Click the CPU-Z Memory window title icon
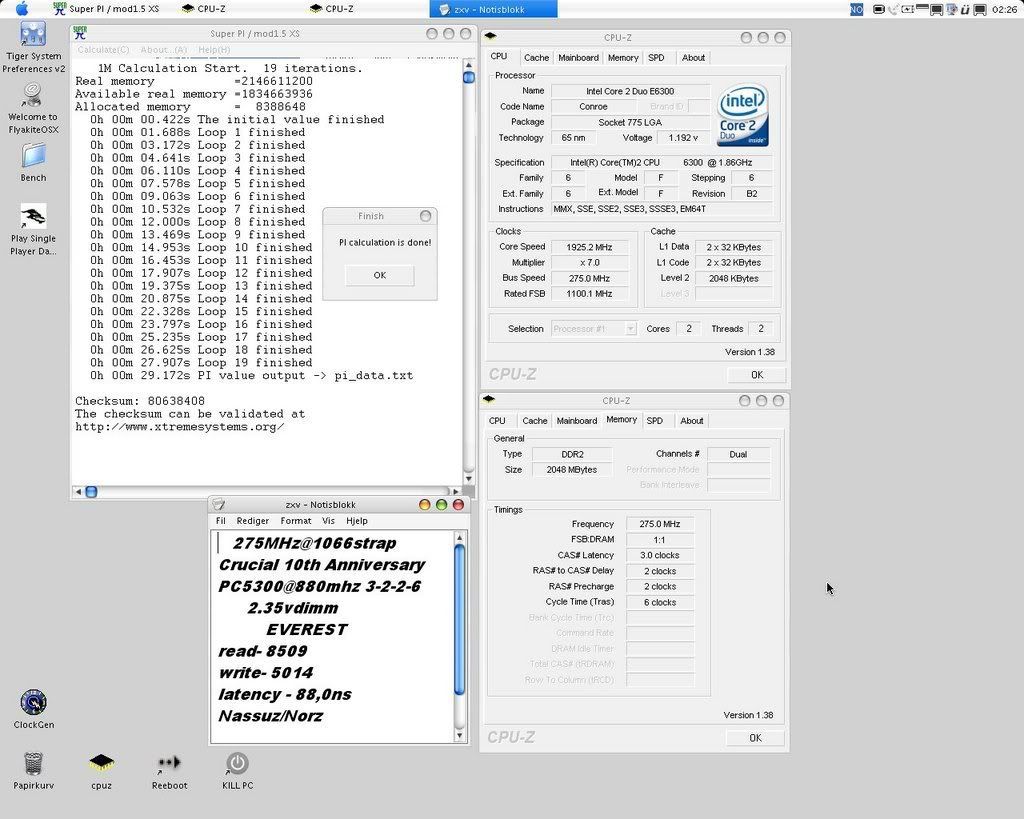Screen dimensions: 1024x819 click(489, 400)
